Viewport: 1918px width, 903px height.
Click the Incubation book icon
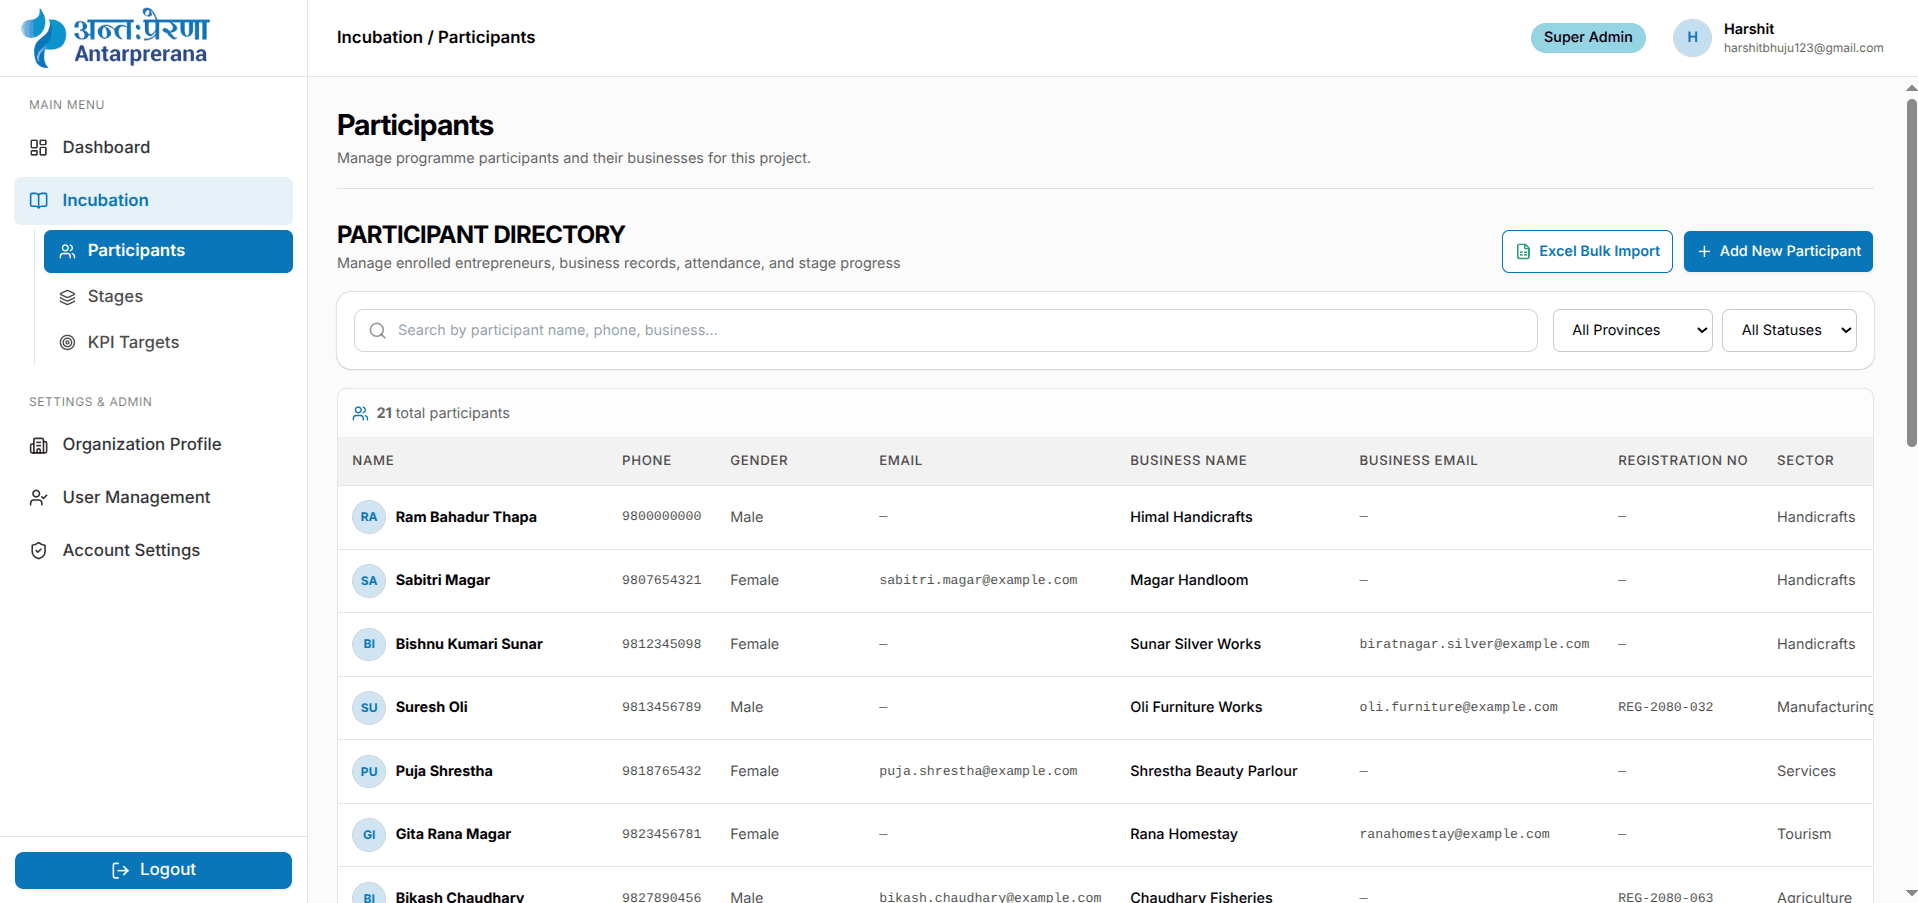[x=39, y=200]
